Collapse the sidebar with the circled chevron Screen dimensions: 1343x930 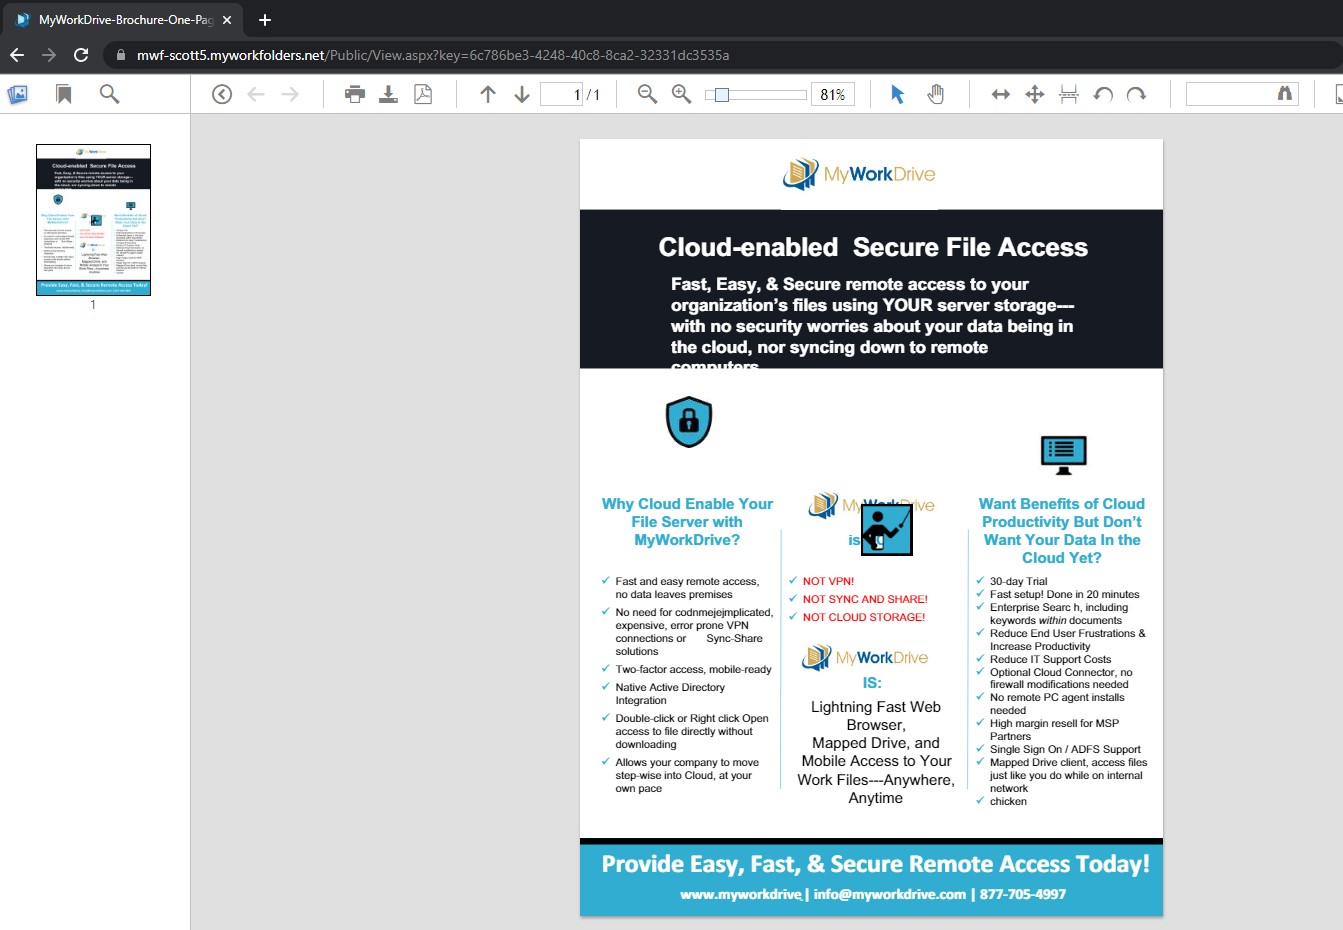tap(222, 94)
